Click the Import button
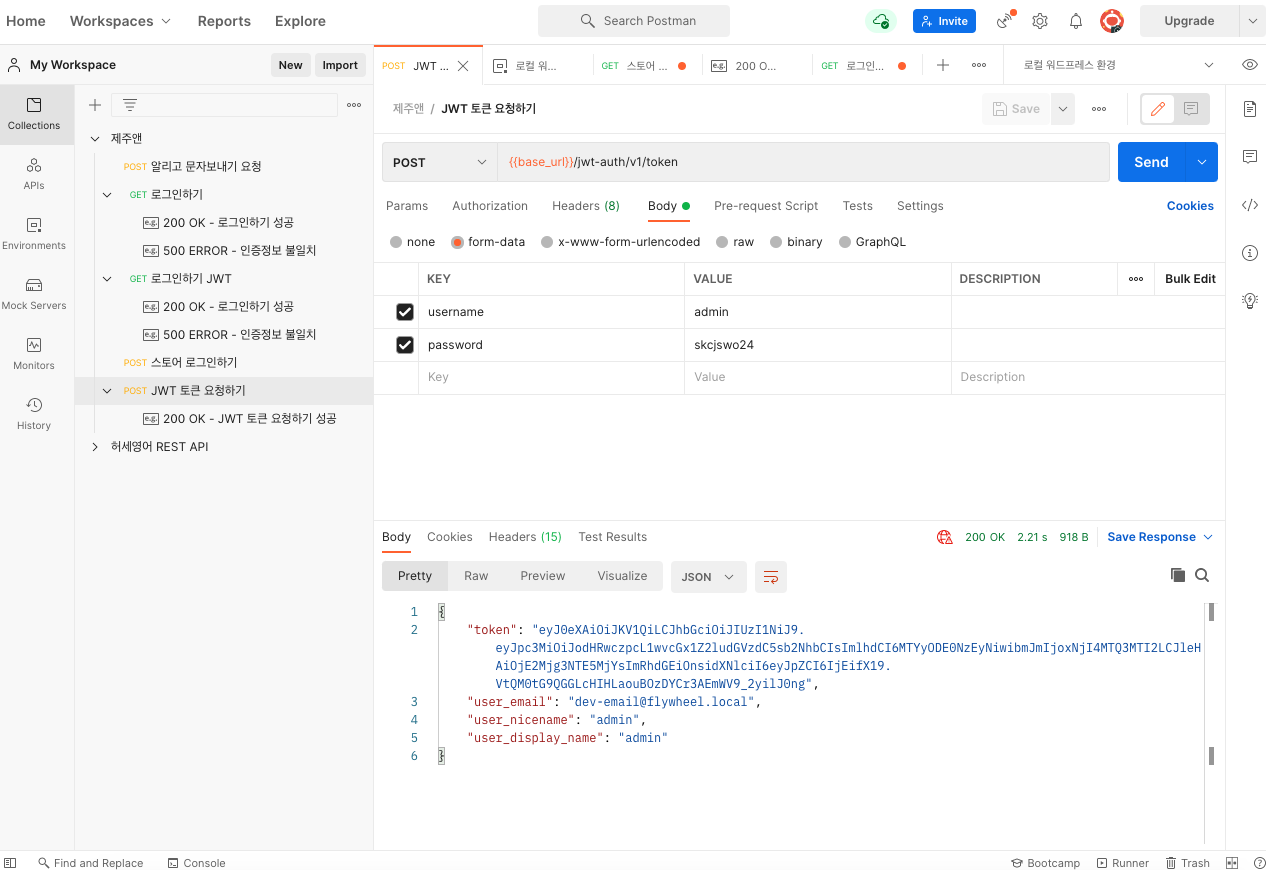 [x=340, y=65]
